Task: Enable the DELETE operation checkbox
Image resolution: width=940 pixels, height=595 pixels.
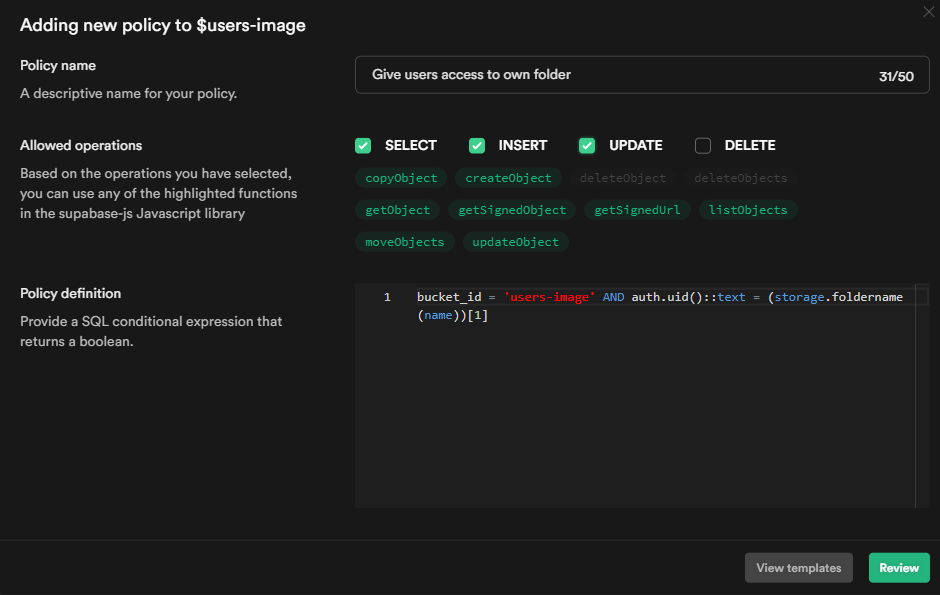Action: point(703,146)
